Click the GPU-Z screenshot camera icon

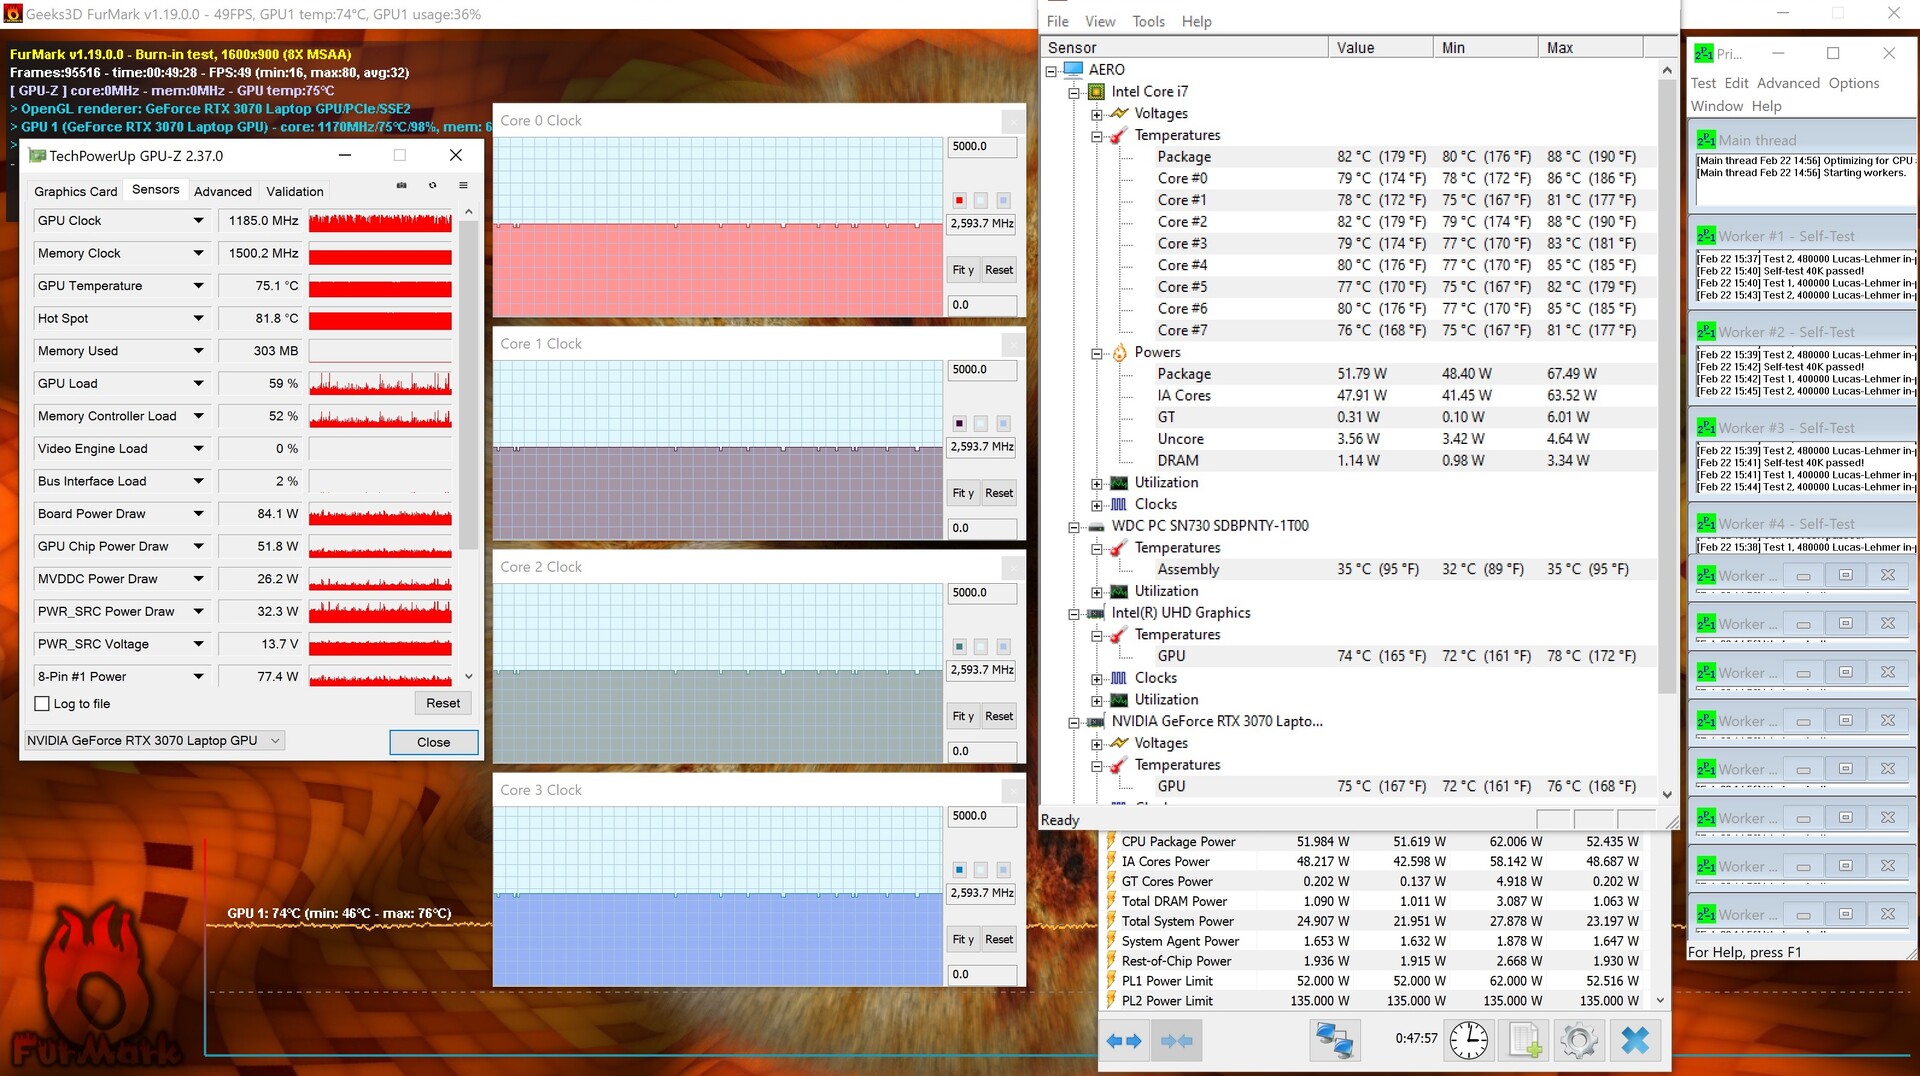pyautogui.click(x=402, y=186)
